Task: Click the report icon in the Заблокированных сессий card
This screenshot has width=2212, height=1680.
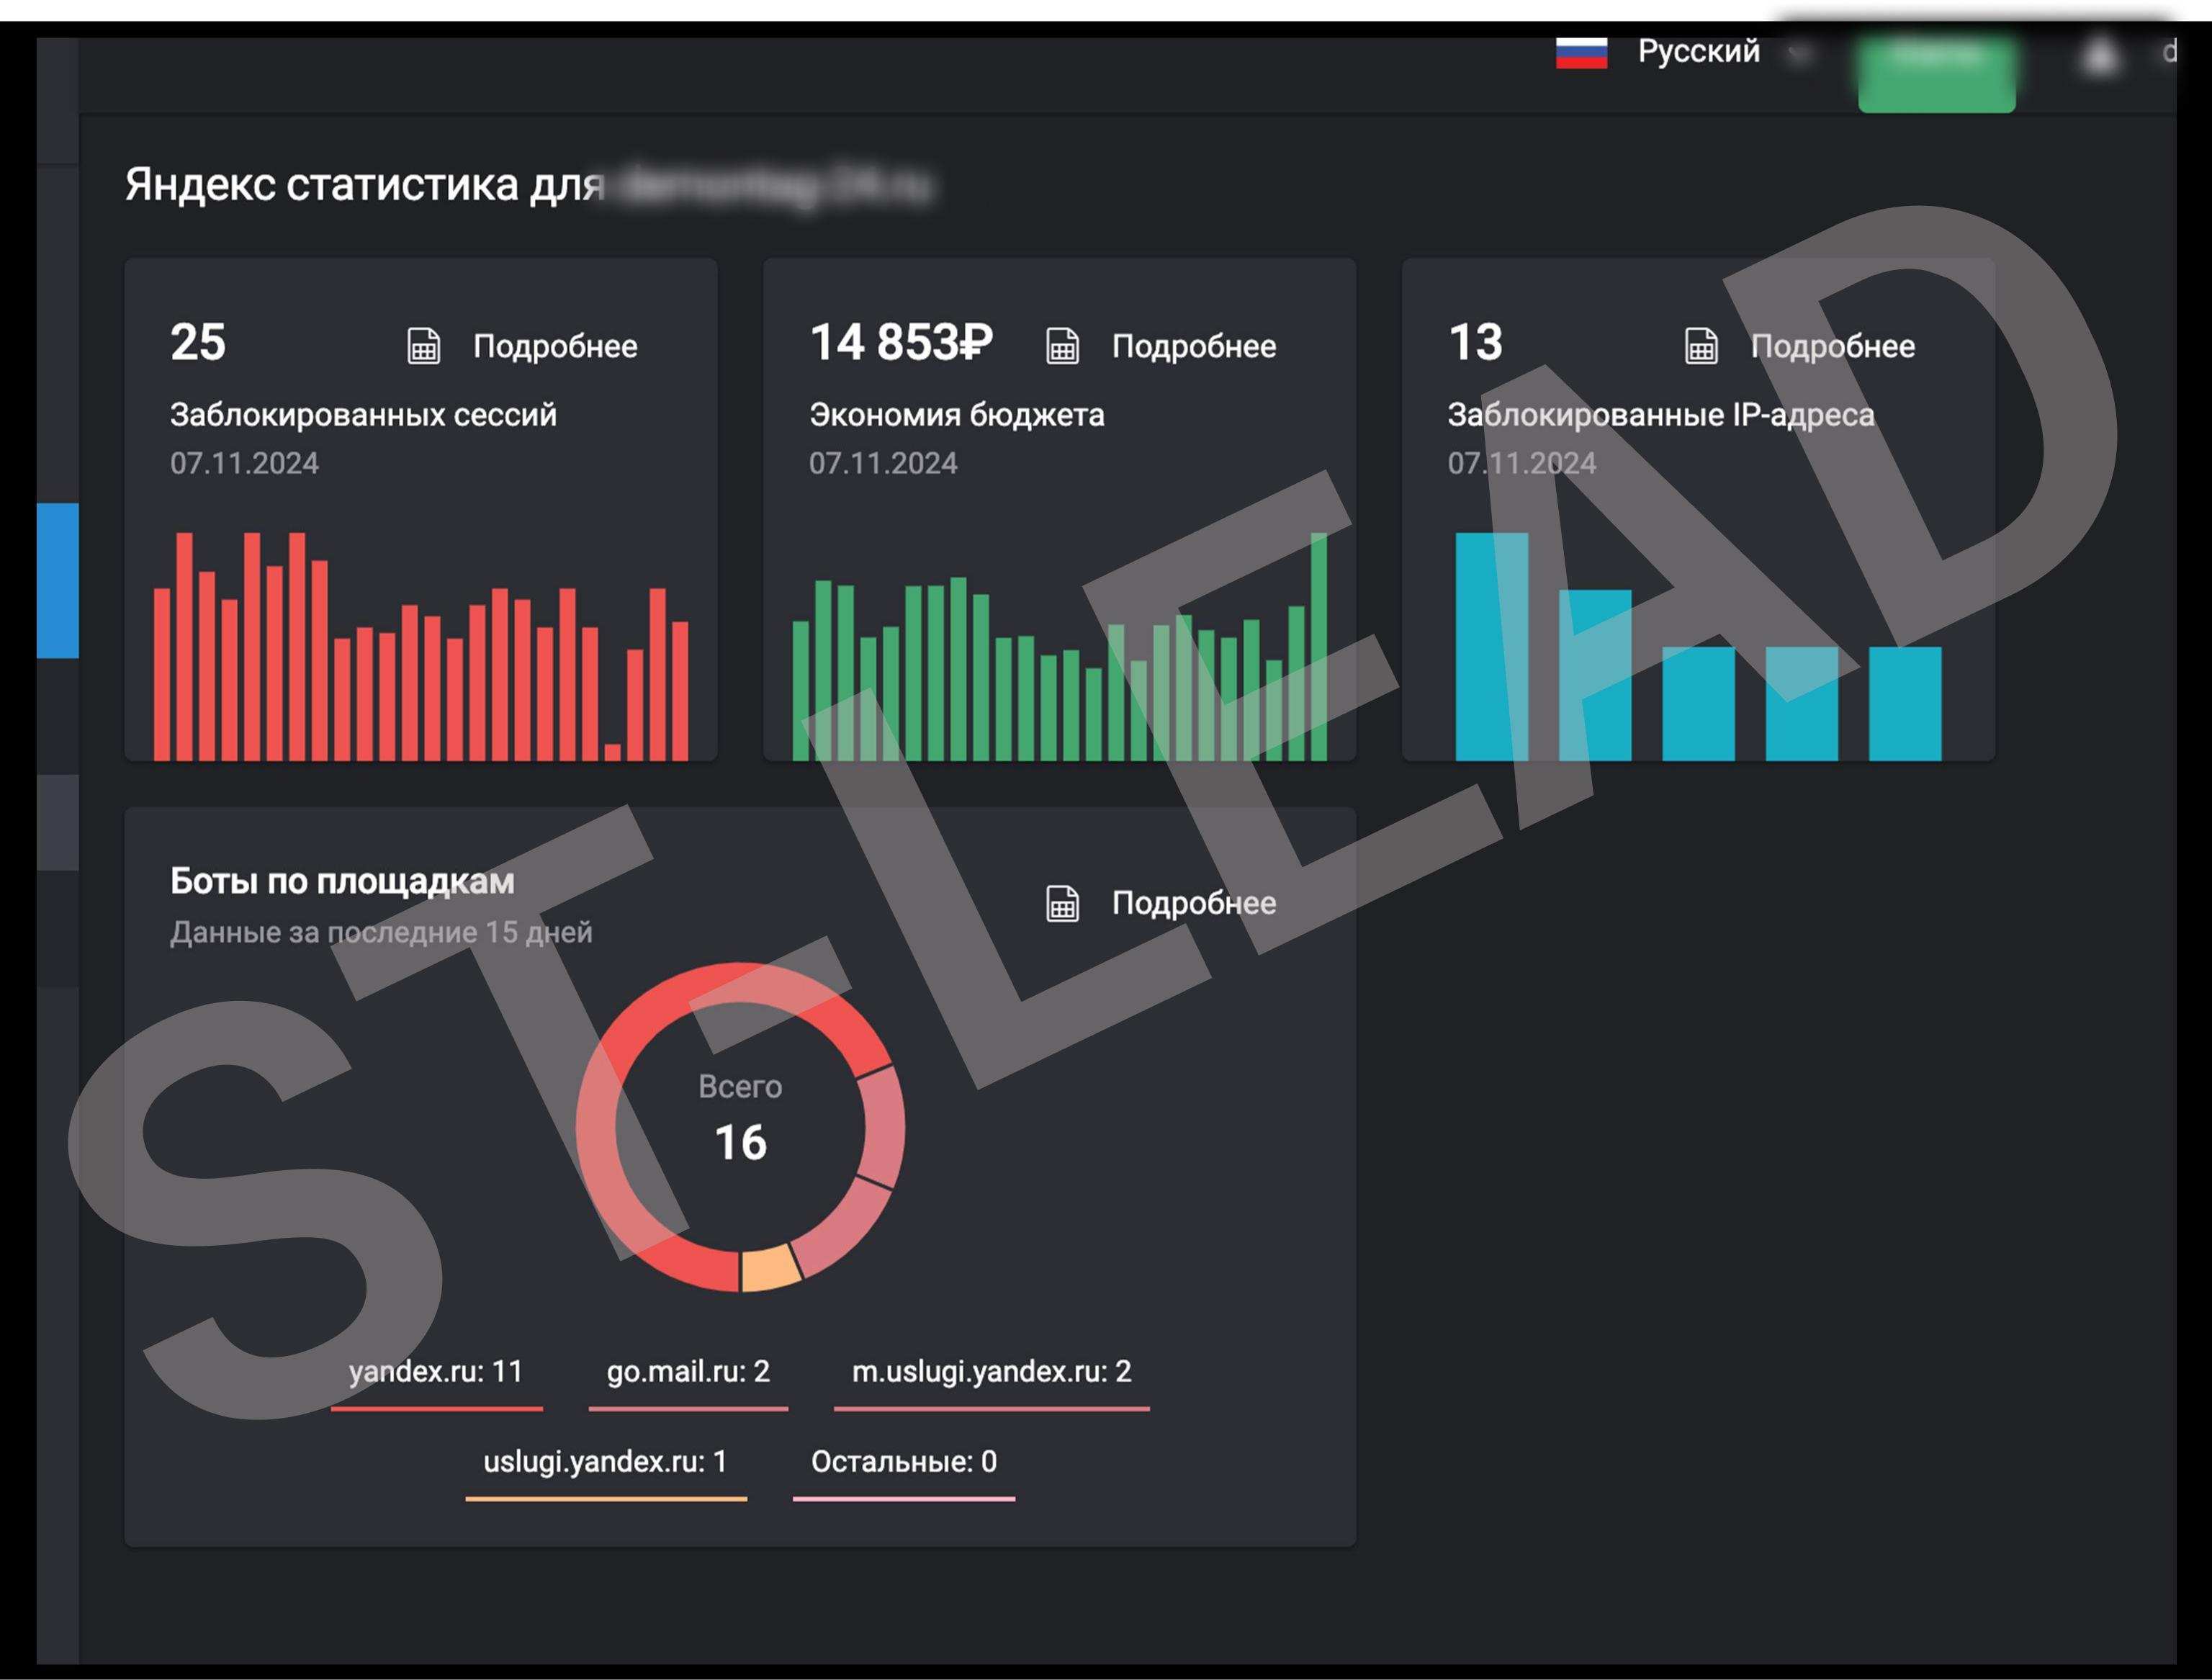Action: [423, 346]
